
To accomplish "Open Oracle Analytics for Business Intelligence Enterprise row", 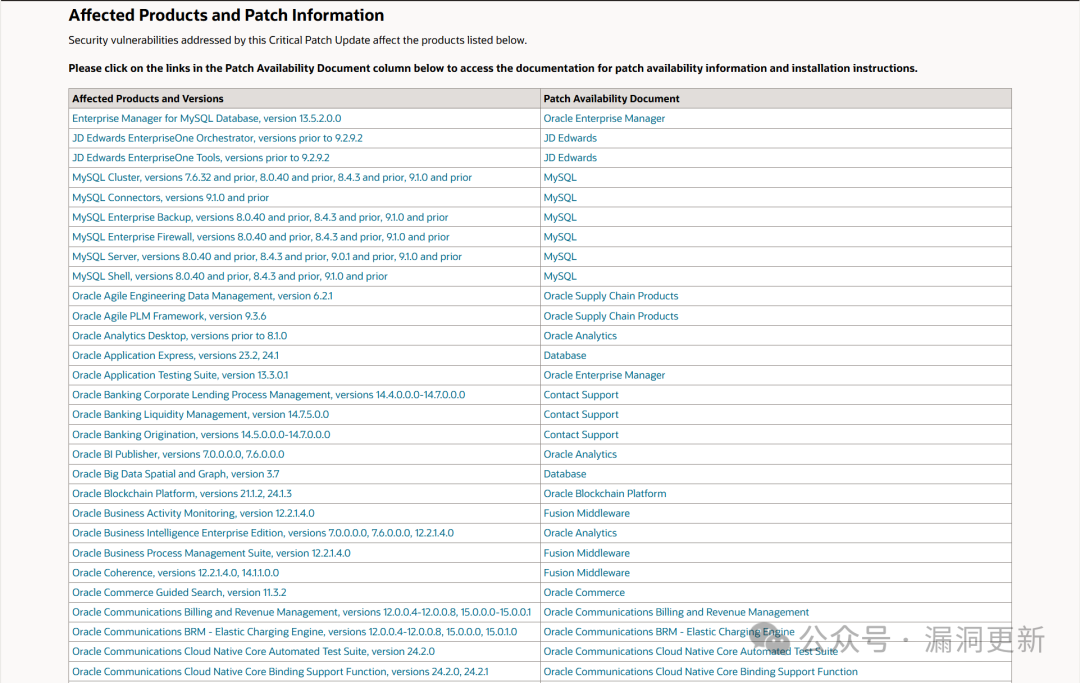I will 580,533.
